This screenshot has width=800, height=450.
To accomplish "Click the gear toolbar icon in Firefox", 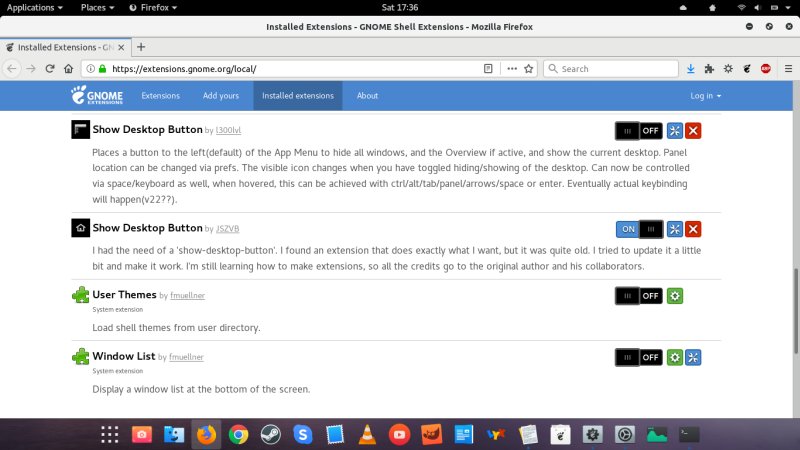I will [x=728, y=68].
